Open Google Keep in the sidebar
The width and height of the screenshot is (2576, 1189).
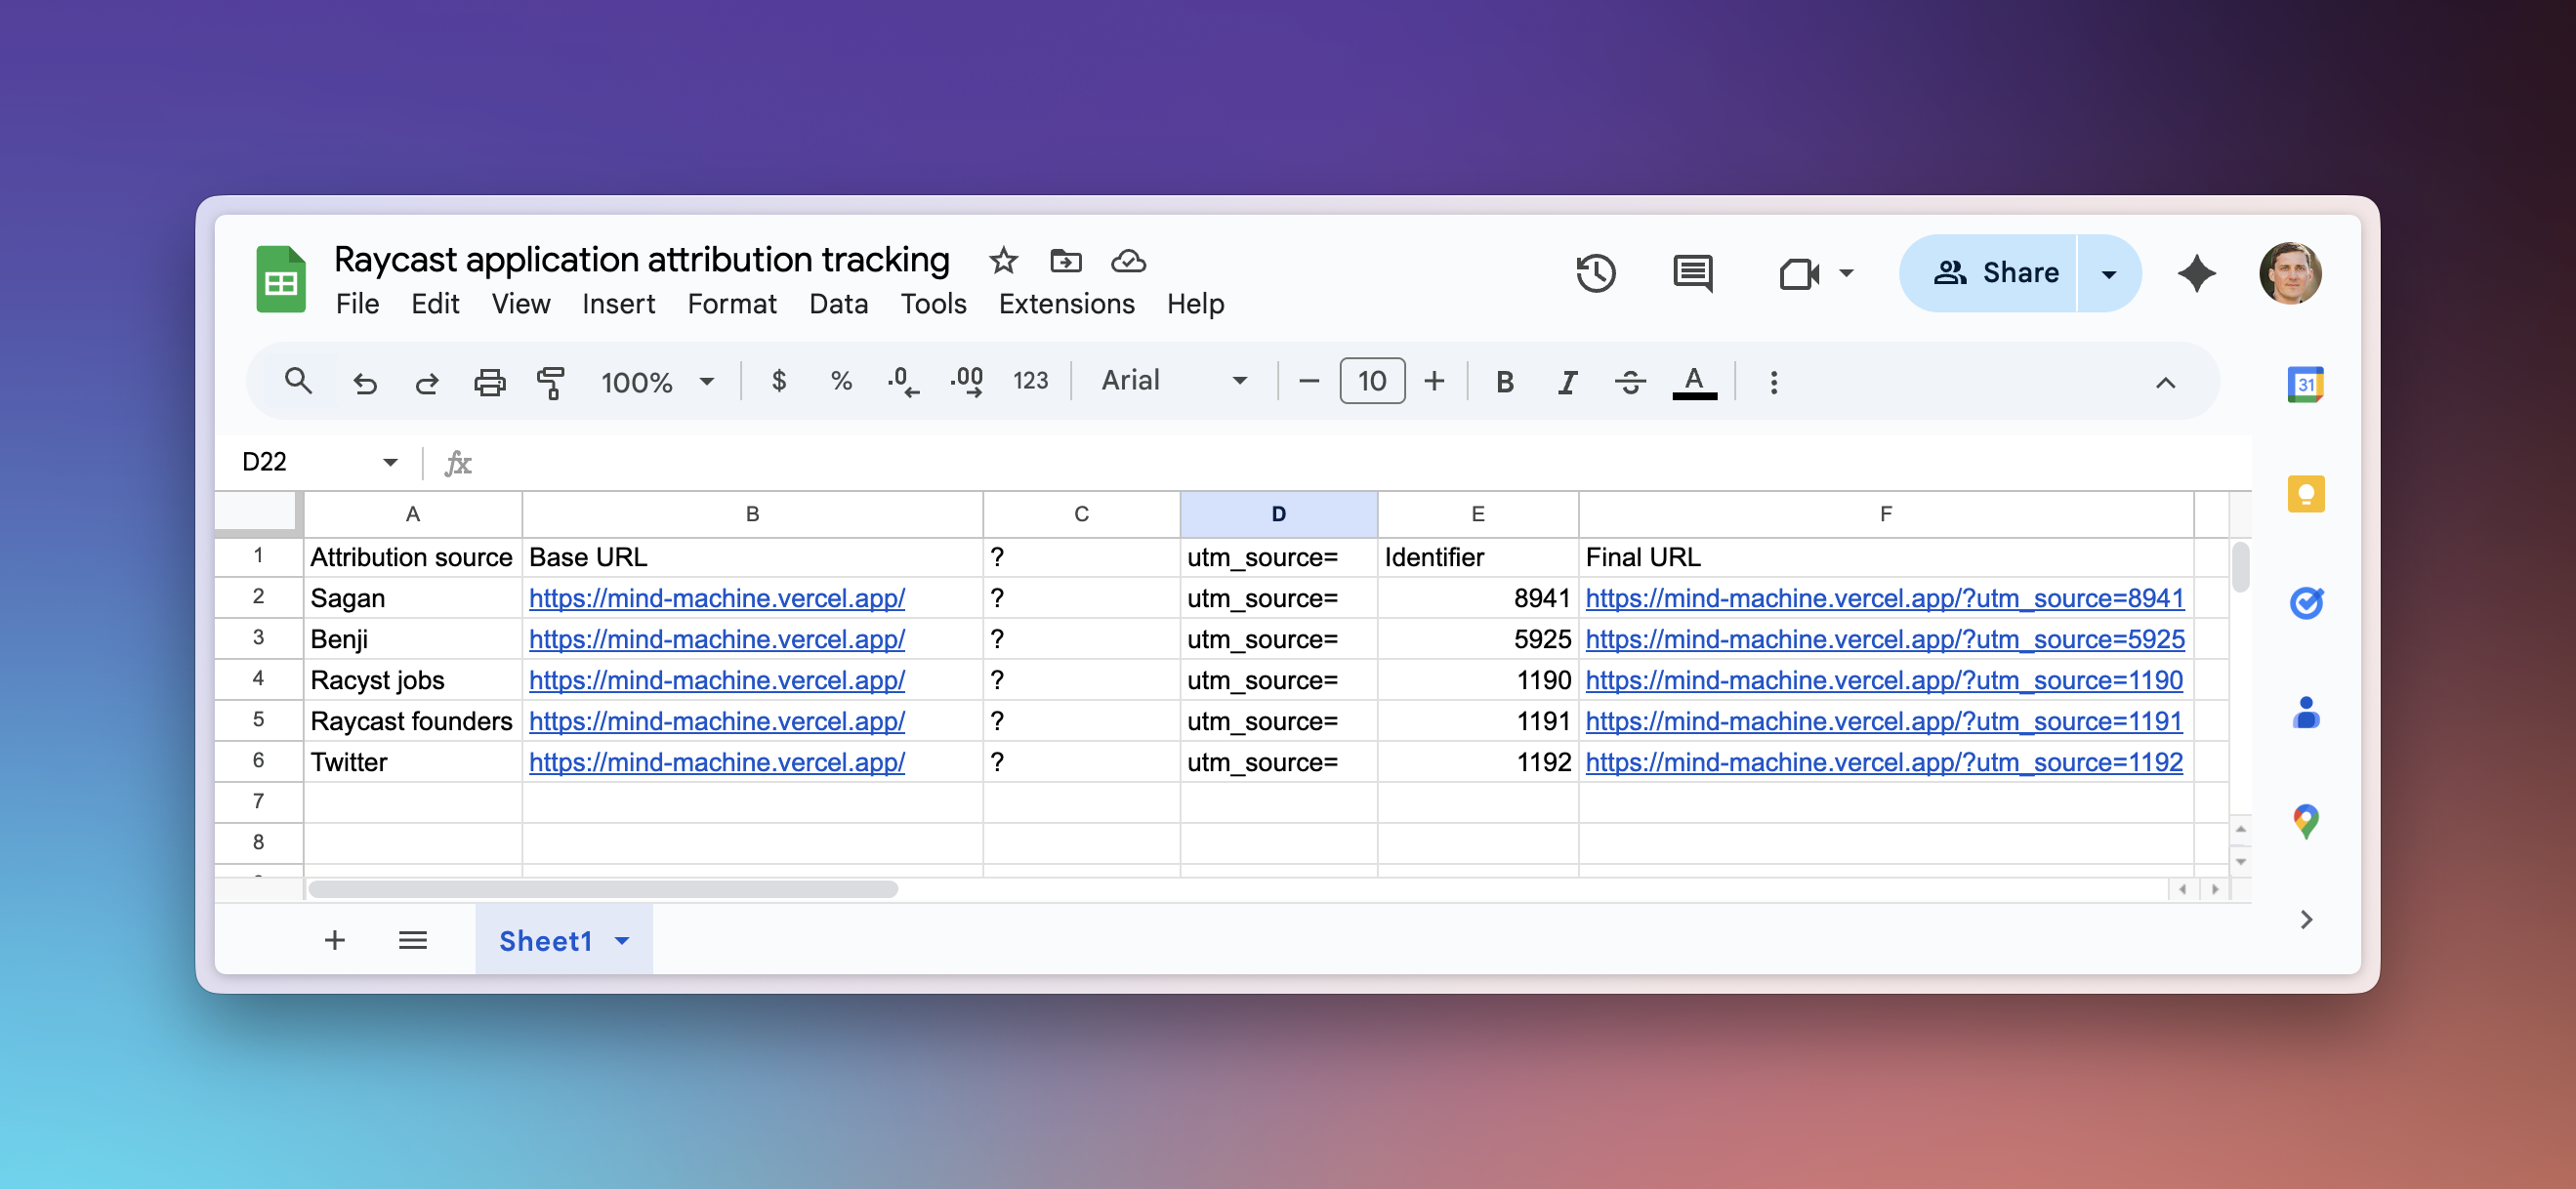(x=2307, y=492)
